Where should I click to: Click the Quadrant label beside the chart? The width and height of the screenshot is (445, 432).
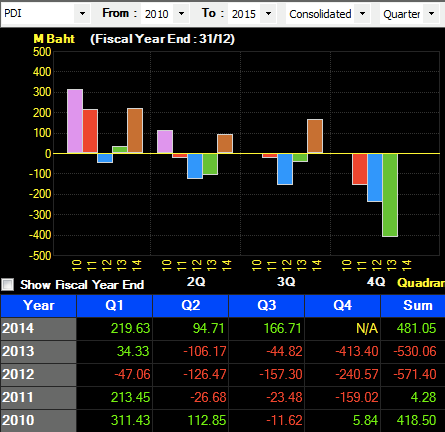click(421, 283)
